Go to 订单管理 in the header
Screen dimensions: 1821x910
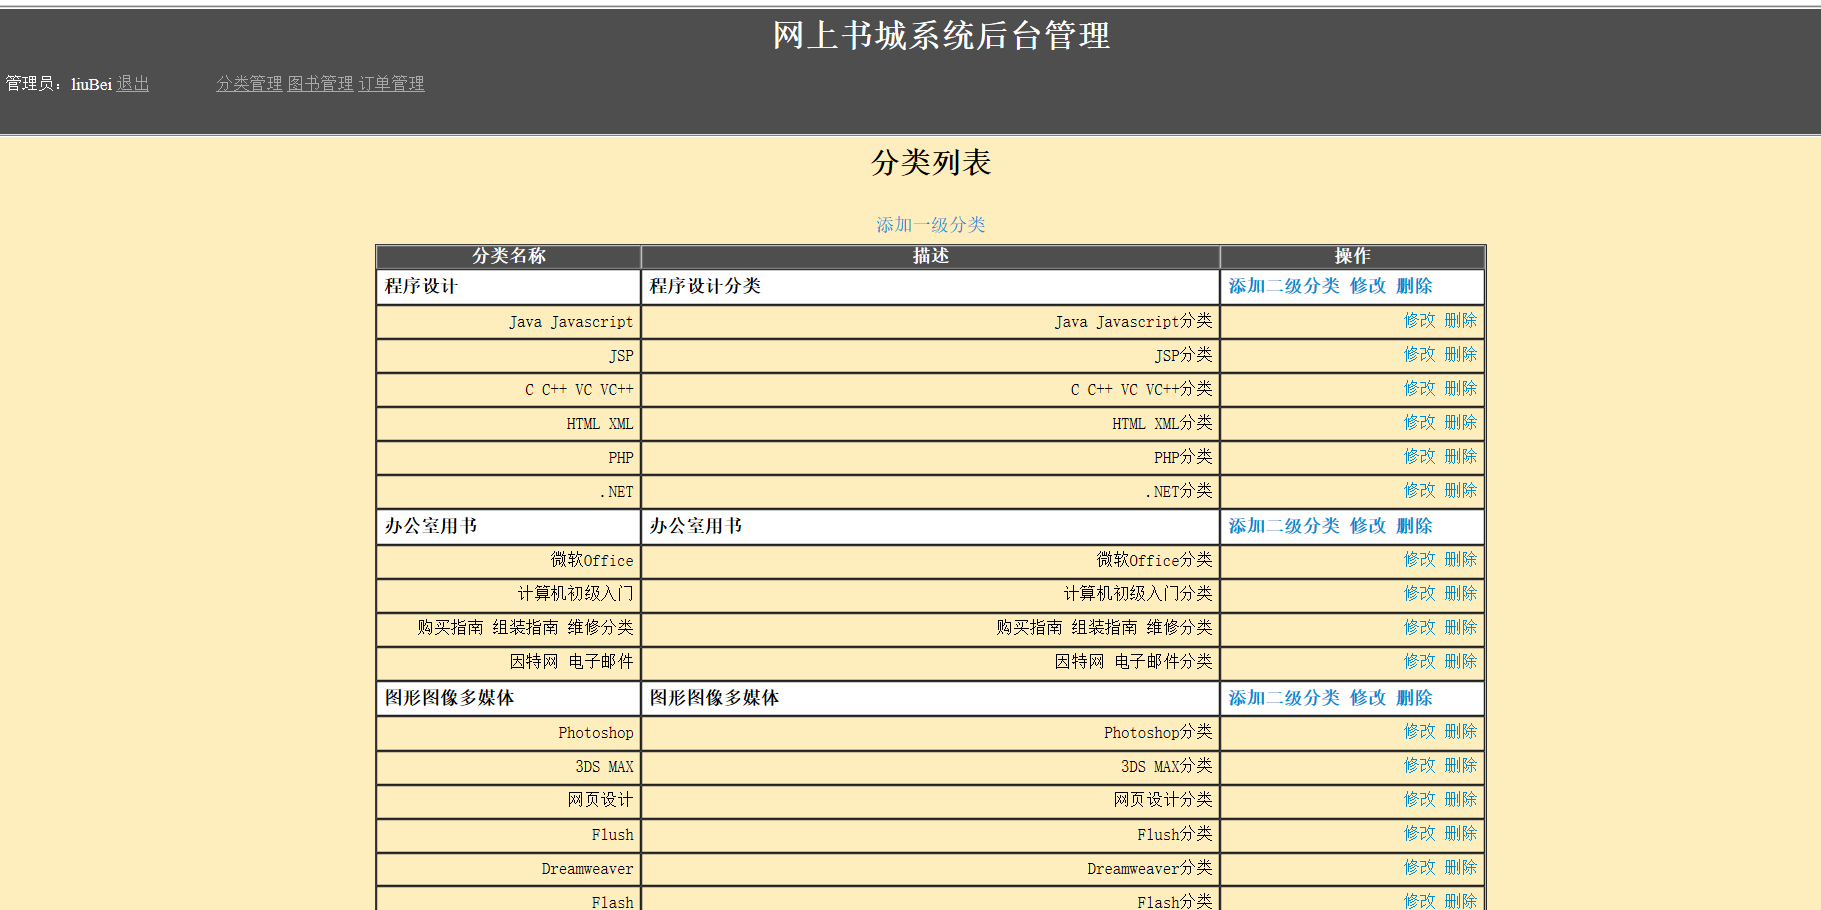coord(391,84)
